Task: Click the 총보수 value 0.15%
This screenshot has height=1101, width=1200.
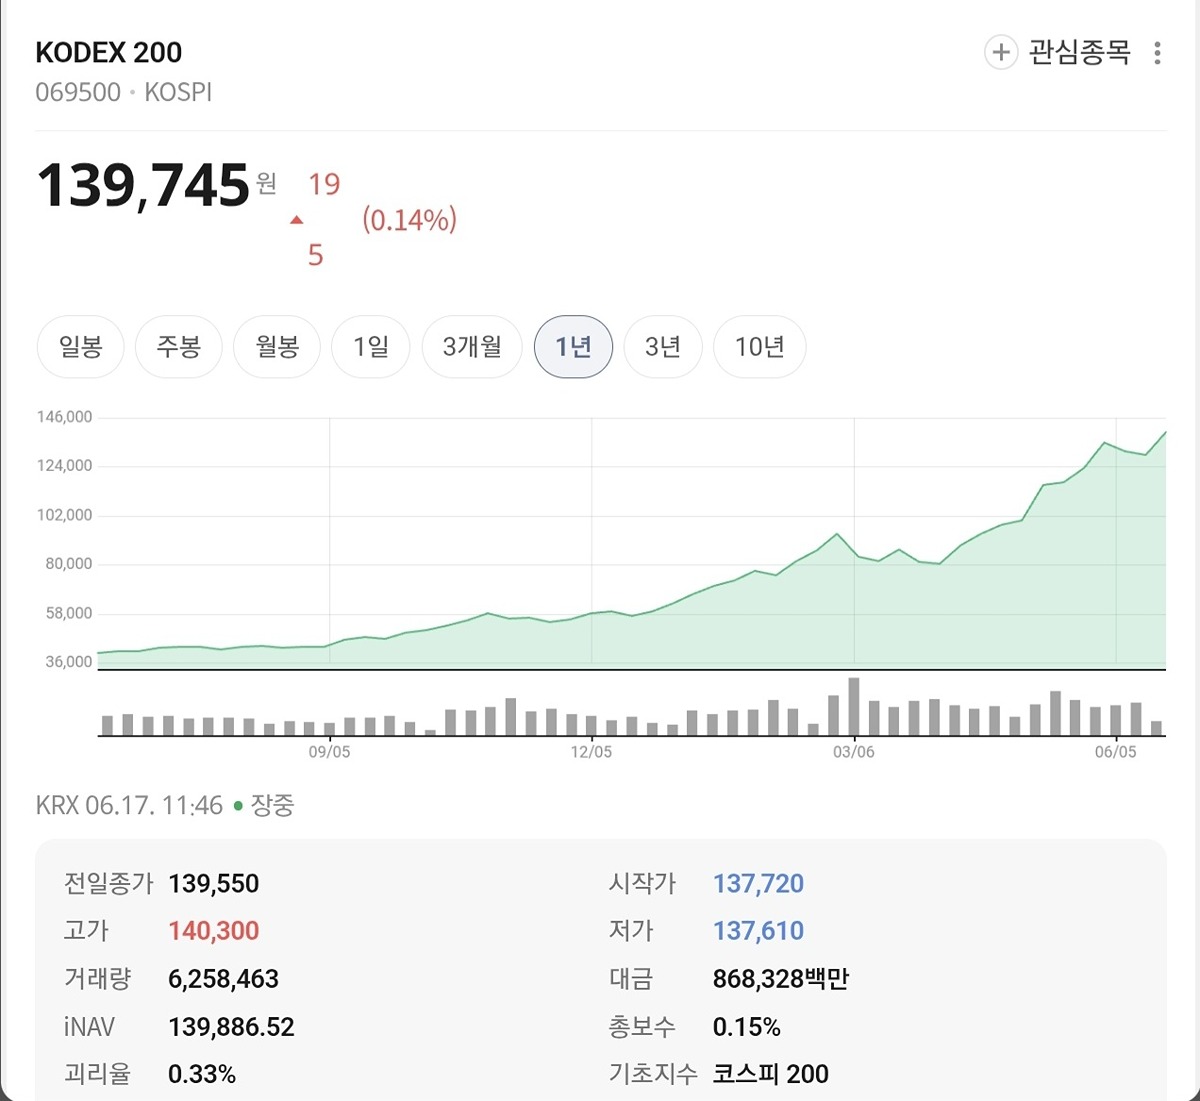Action: (746, 1027)
